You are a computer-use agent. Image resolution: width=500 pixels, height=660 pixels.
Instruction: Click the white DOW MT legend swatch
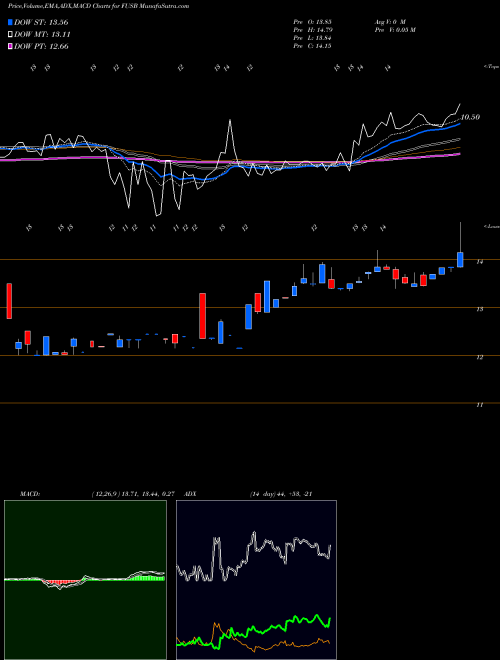10,34
